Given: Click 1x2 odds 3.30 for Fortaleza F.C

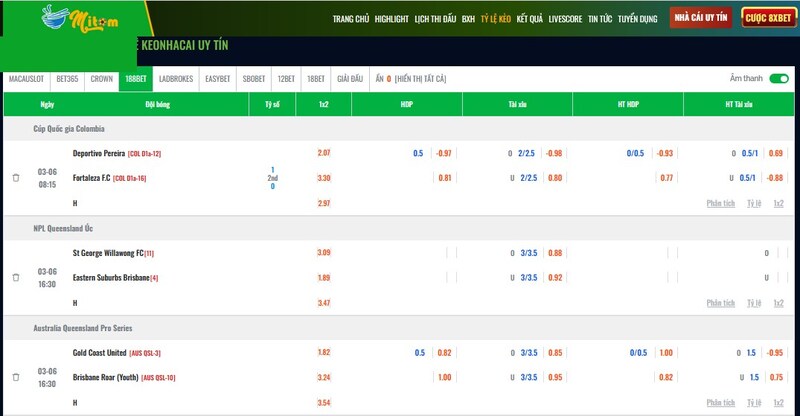Looking at the screenshot, I should [x=323, y=178].
